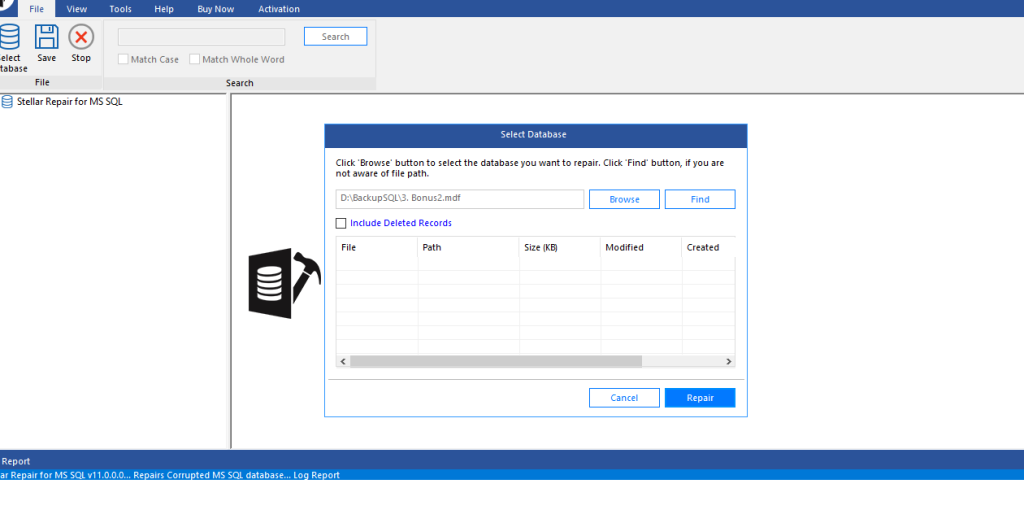
Task: Click the Size (KB) column header
Action: click(560, 247)
